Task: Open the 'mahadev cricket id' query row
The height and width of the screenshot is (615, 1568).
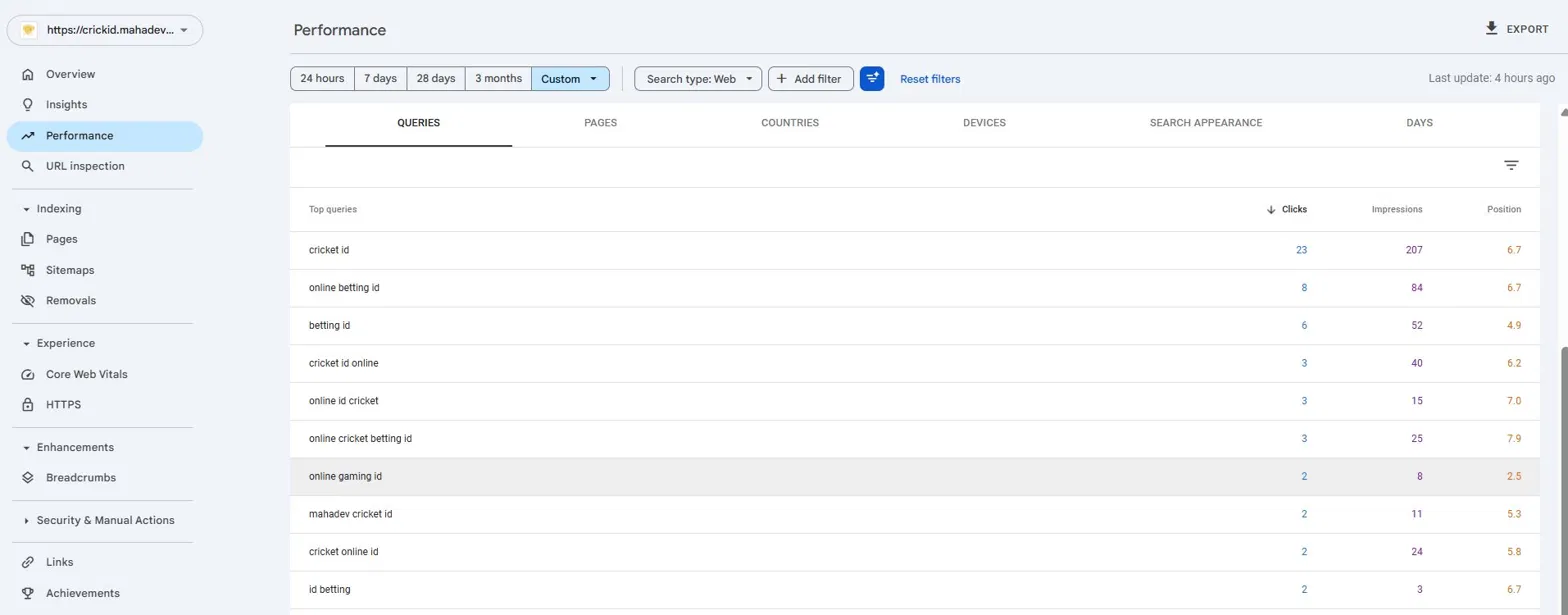Action: [915, 514]
